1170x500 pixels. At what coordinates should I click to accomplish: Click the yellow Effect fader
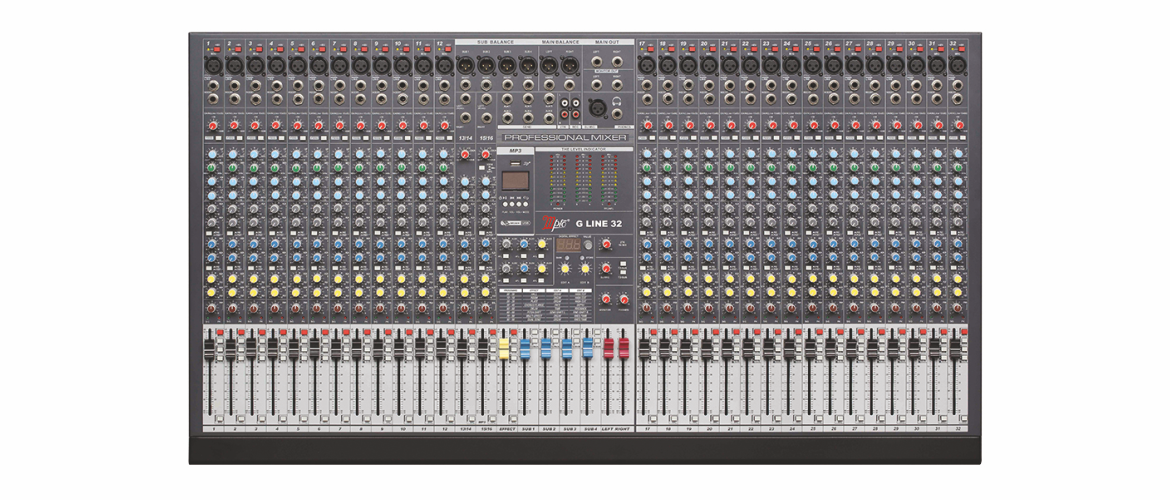pos(505,350)
